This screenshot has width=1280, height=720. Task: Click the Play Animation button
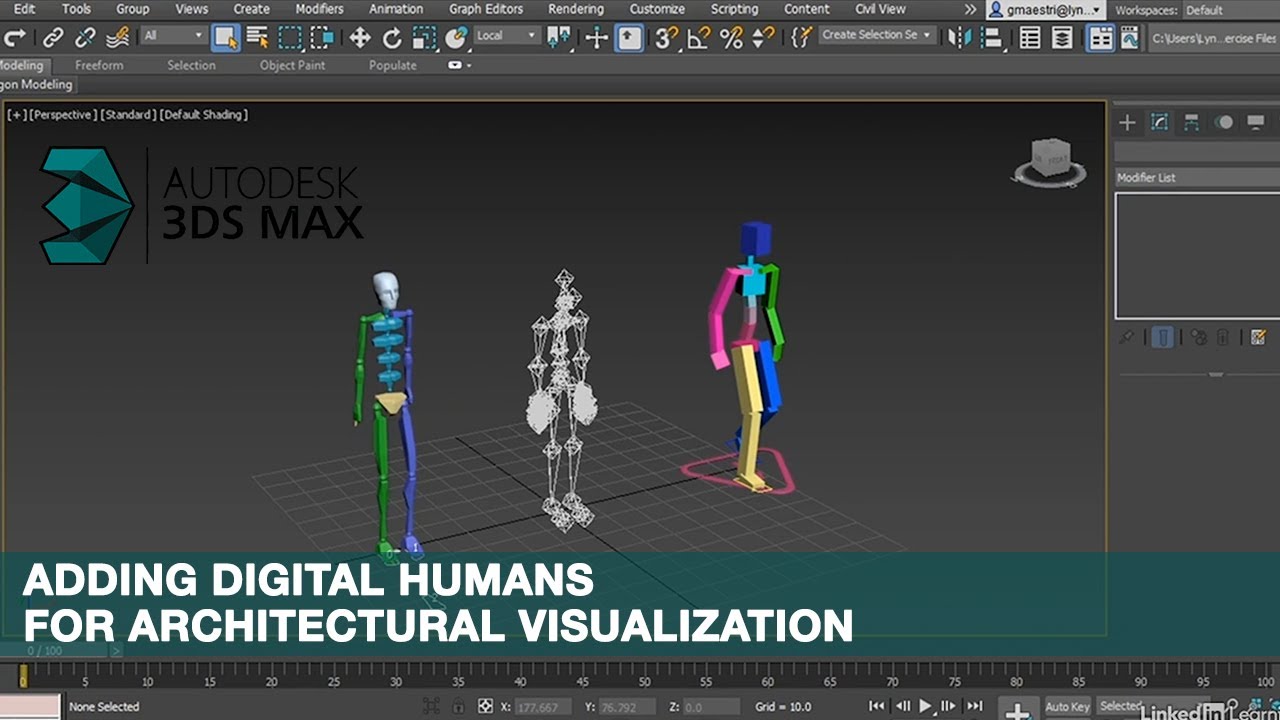click(925, 706)
